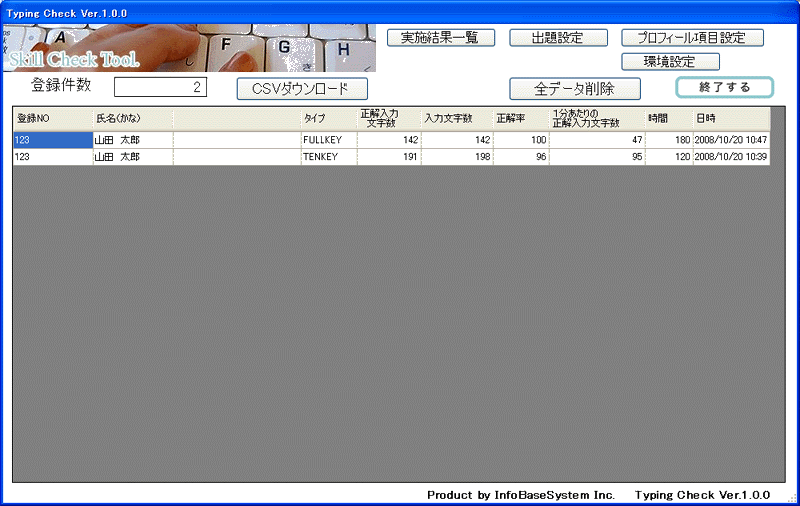Viewport: 800px width, 506px height.
Task: Click per-minute value 95 cell
Action: [x=597, y=157]
